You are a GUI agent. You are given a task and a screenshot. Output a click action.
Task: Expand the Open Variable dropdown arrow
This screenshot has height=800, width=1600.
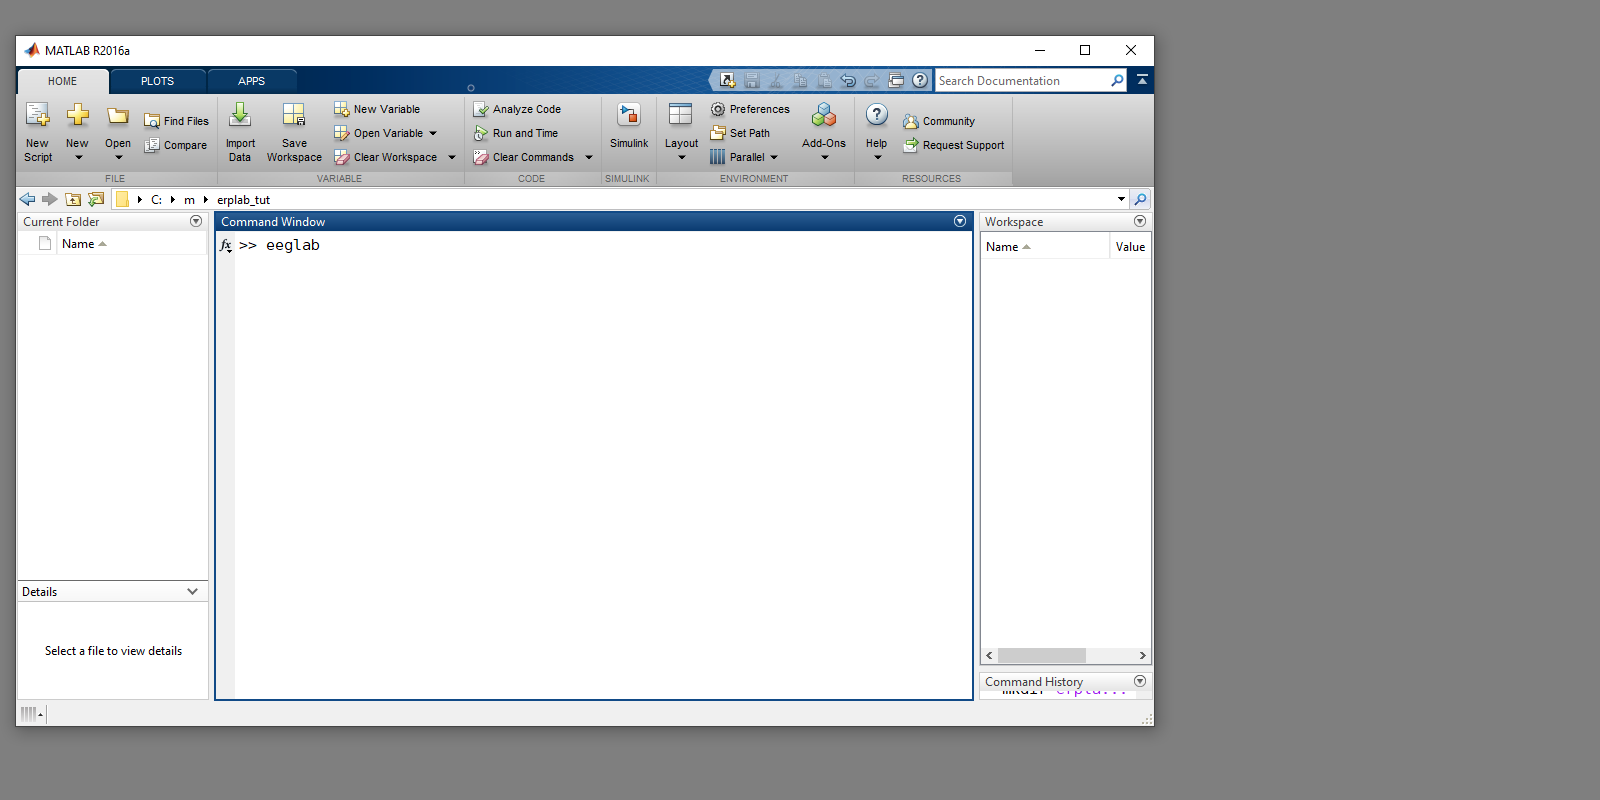point(433,133)
